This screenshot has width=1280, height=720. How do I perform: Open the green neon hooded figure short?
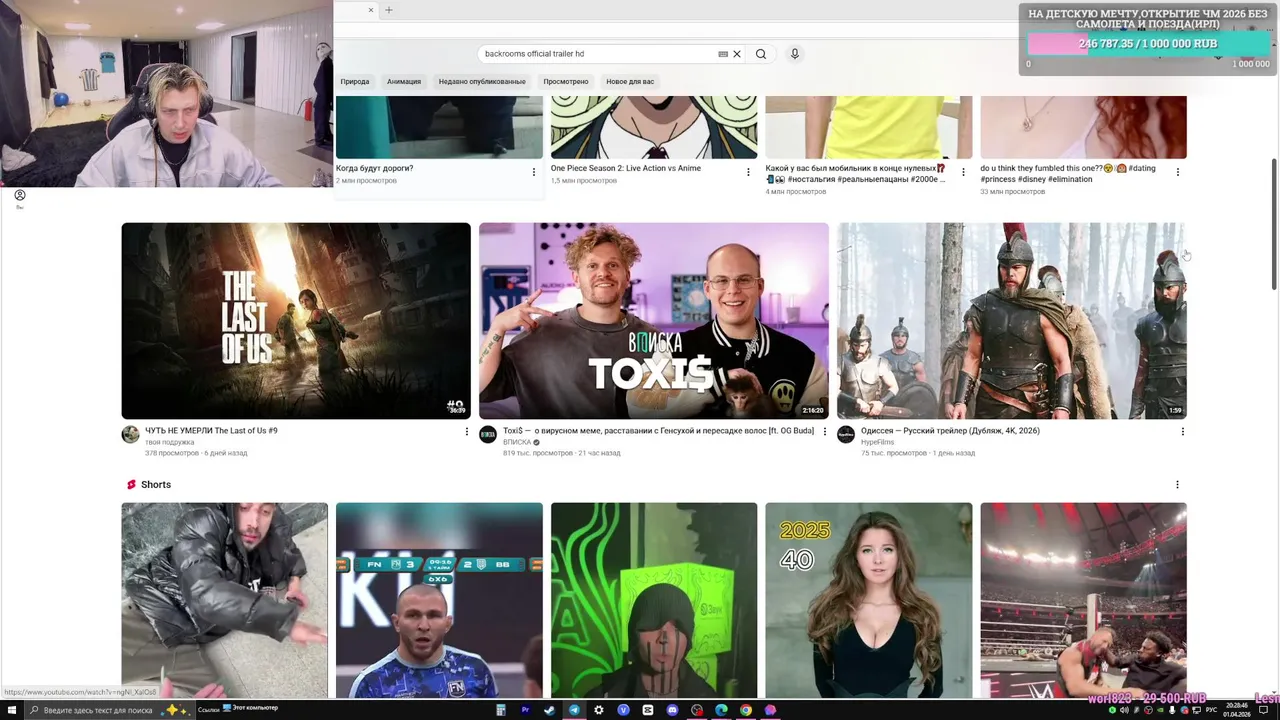coord(654,600)
